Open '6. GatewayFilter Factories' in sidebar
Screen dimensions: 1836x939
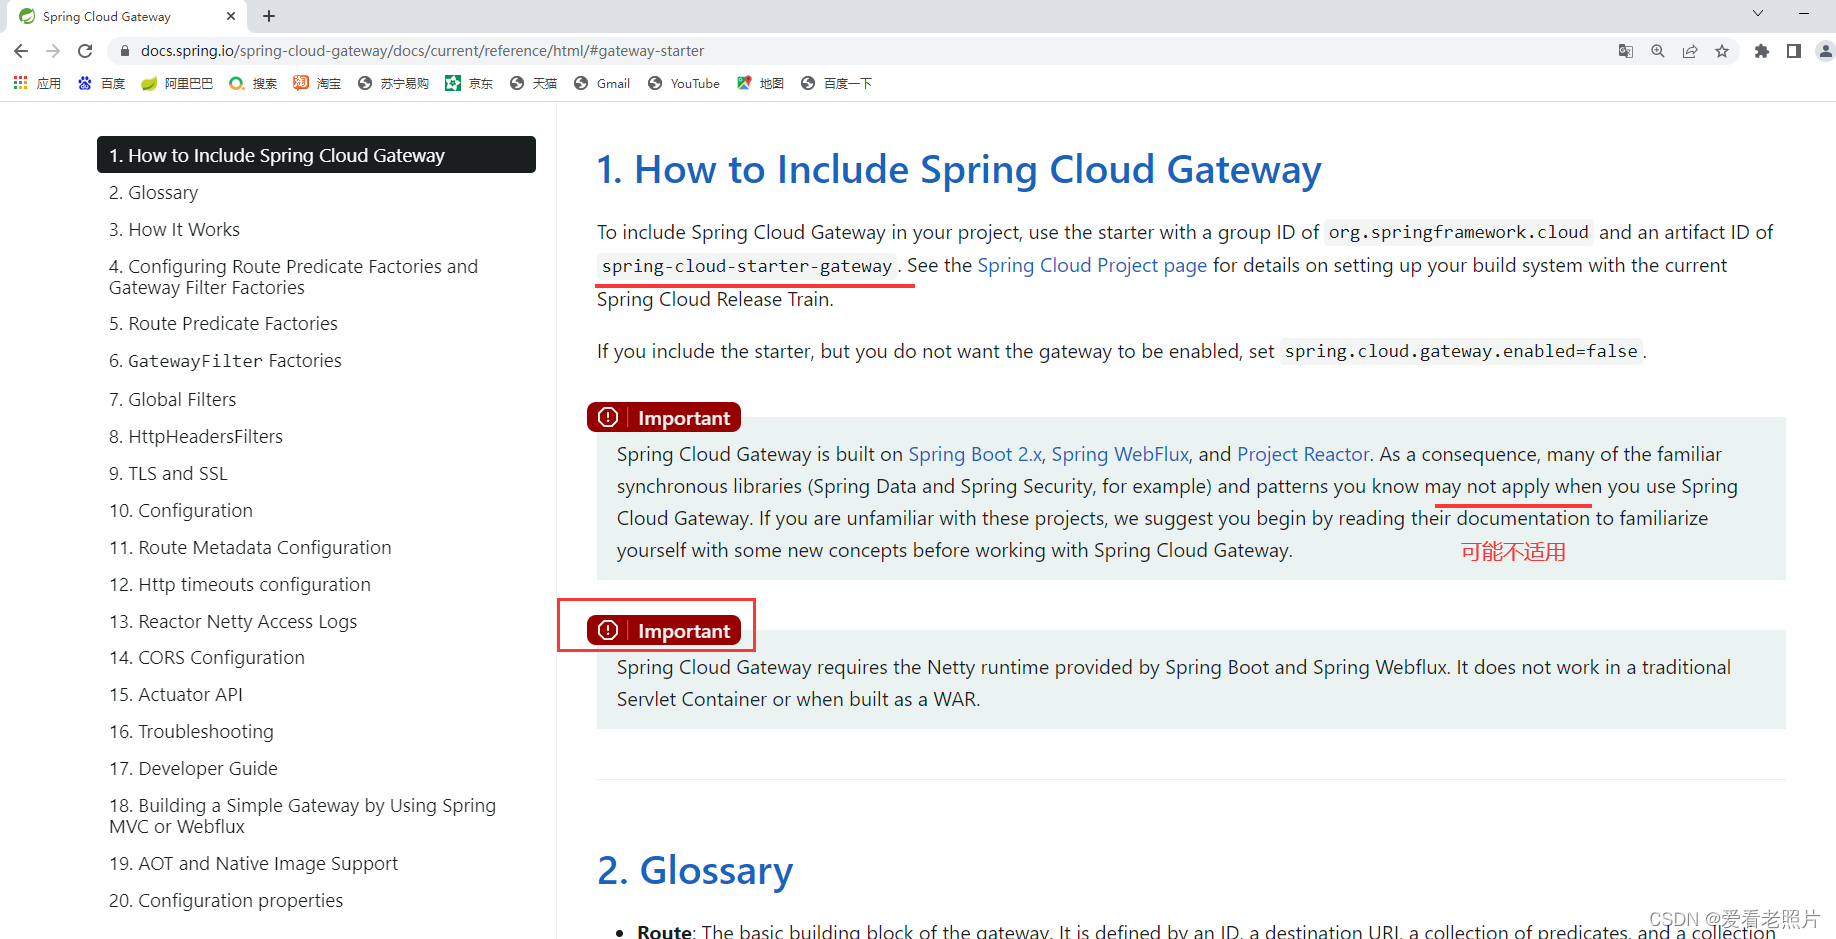[x=225, y=360]
